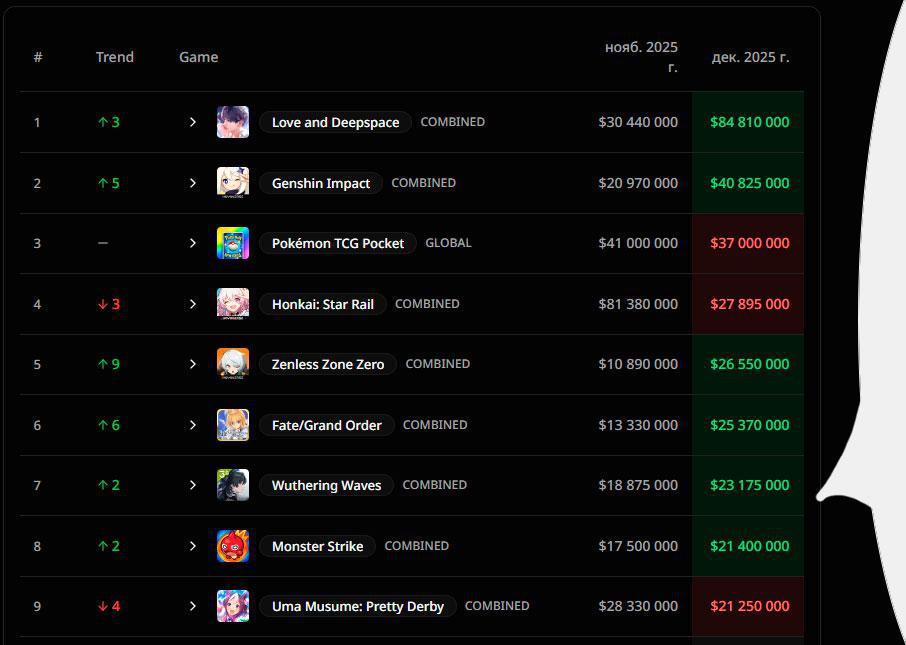Expand the Love and Deepspace row chevron

click(x=193, y=122)
